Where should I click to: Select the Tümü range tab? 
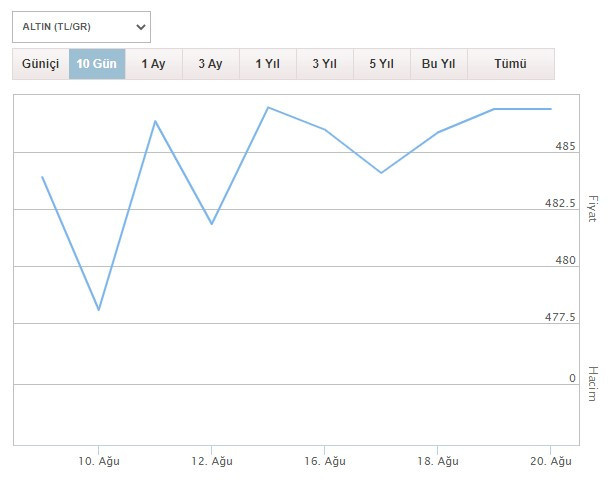[x=511, y=64]
